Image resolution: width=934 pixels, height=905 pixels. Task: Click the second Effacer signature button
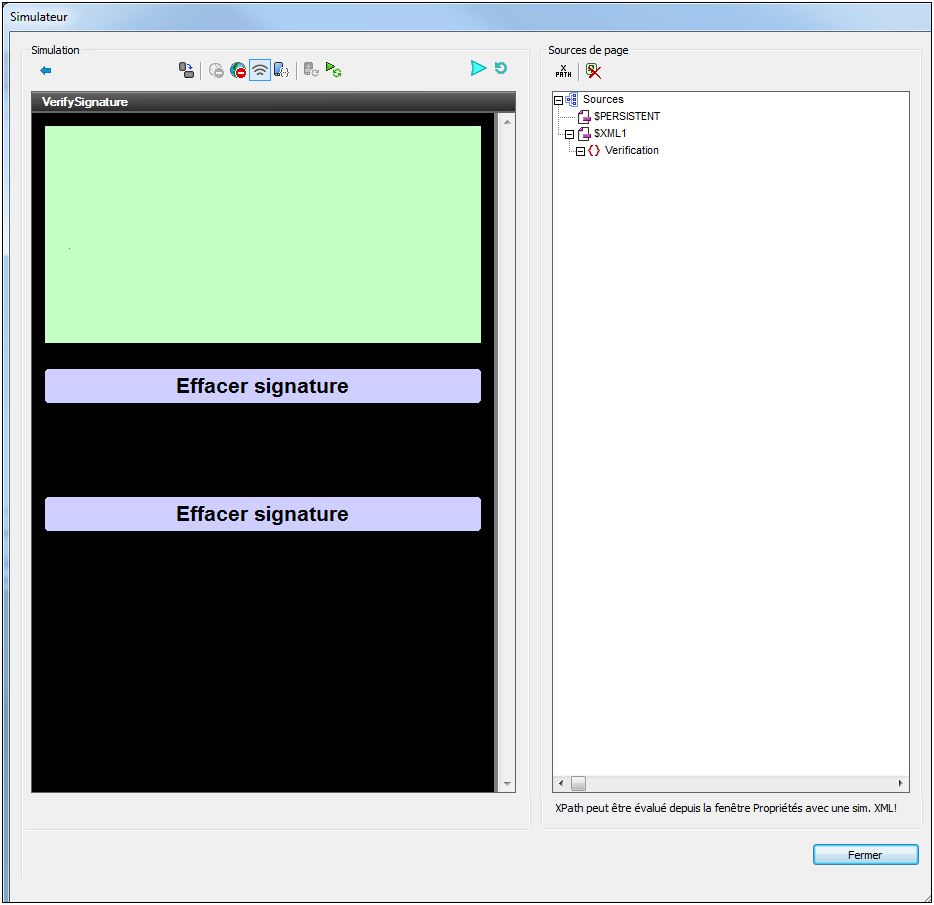click(x=262, y=514)
